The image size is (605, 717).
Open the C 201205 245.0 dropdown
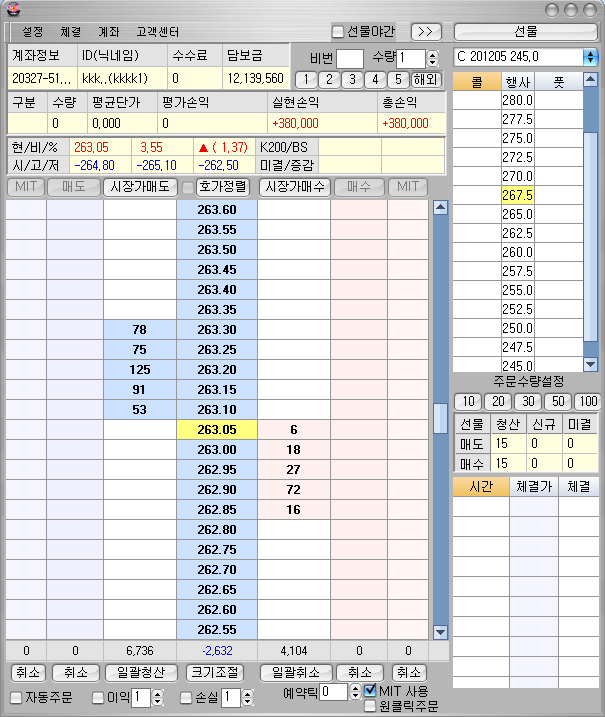pos(590,57)
